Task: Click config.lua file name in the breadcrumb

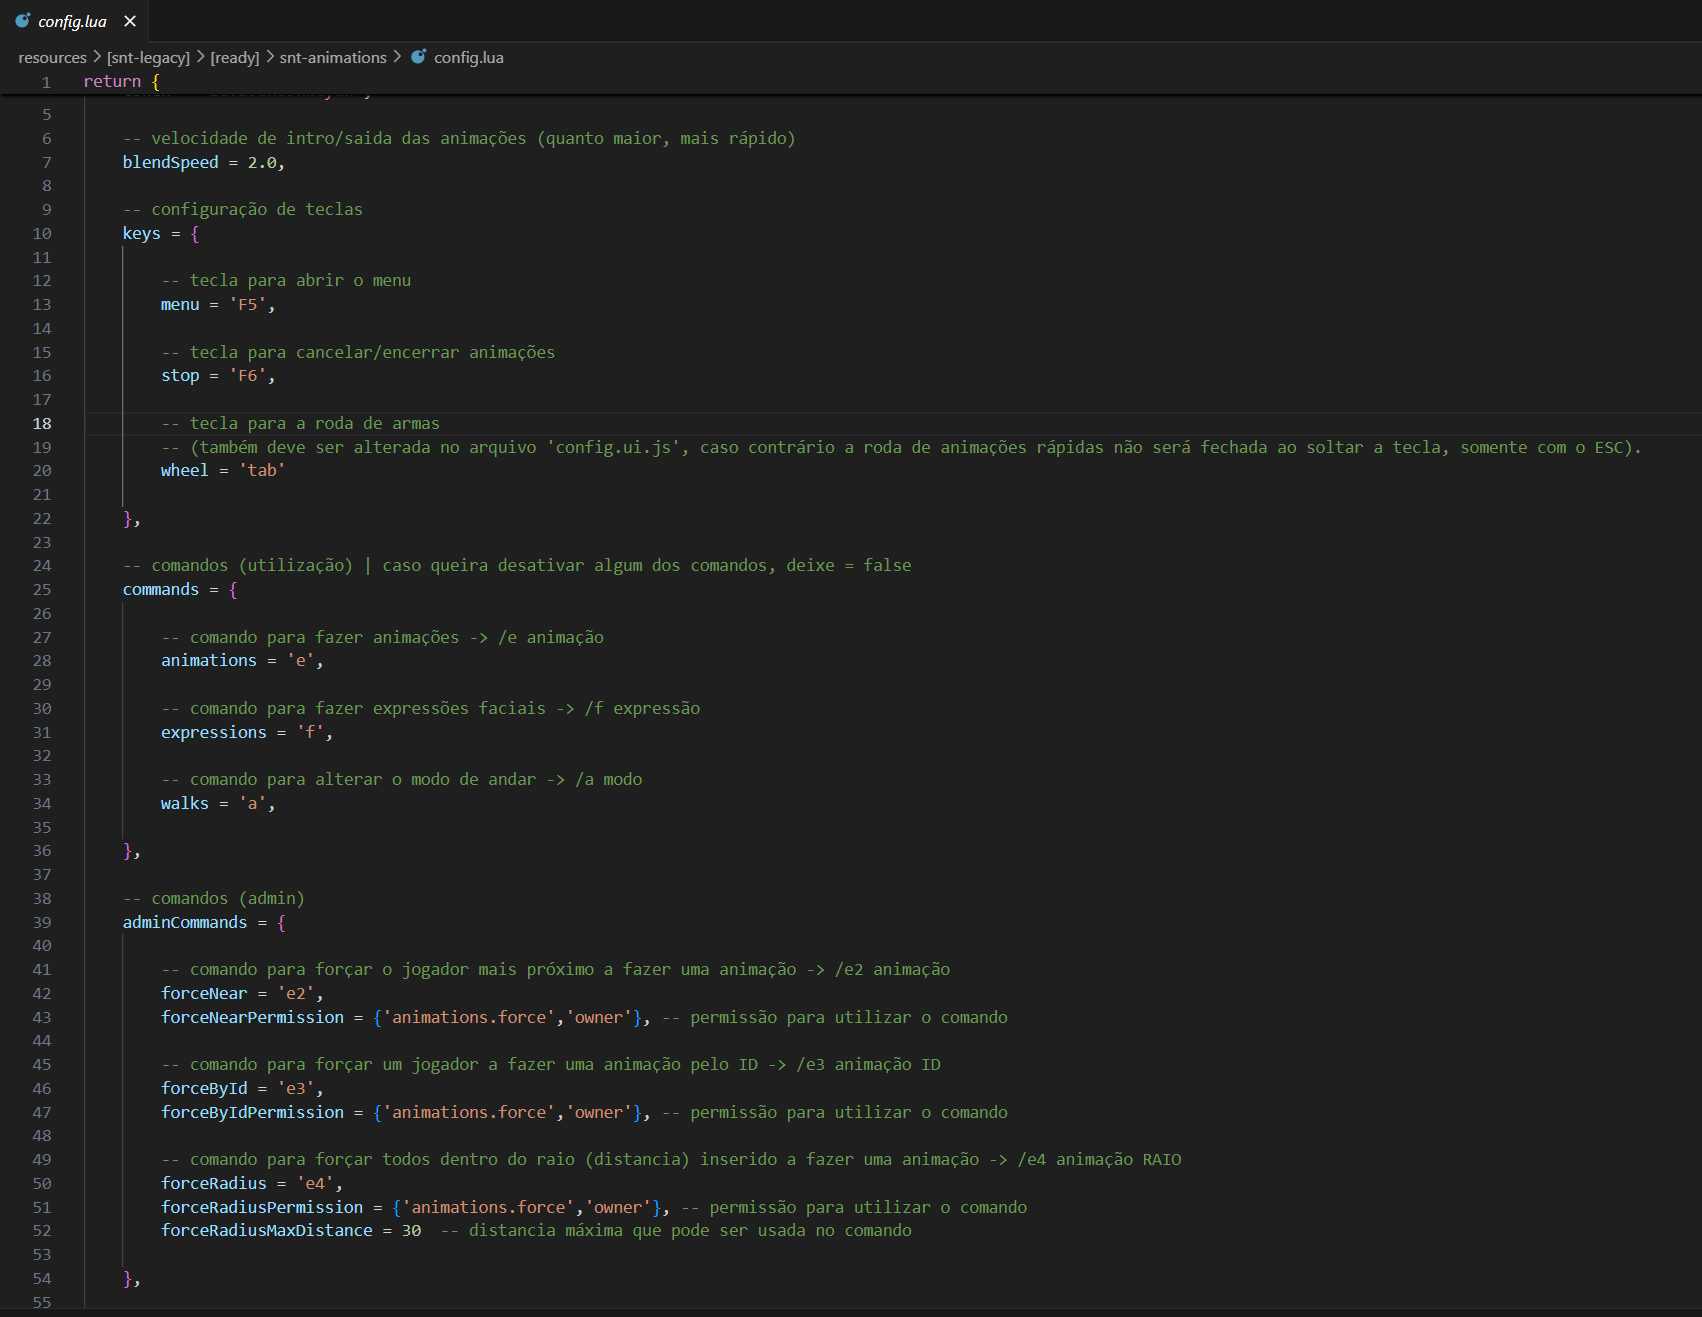Action: [468, 58]
